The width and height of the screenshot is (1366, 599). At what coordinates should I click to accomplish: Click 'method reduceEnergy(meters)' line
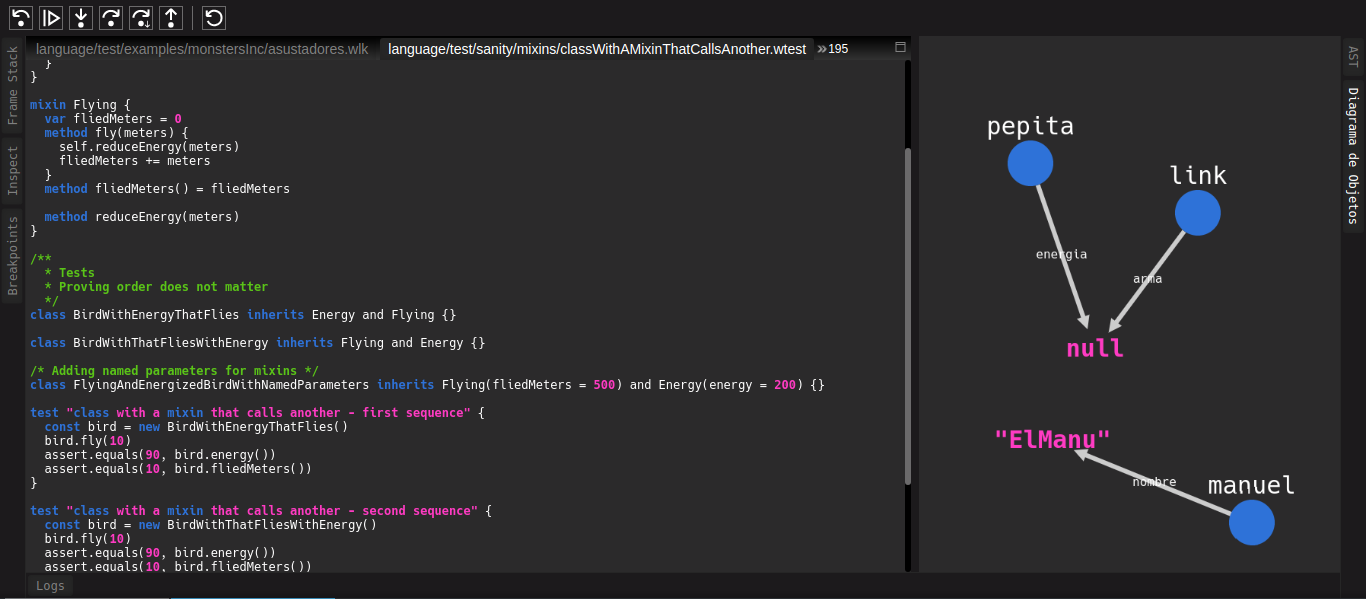point(142,216)
